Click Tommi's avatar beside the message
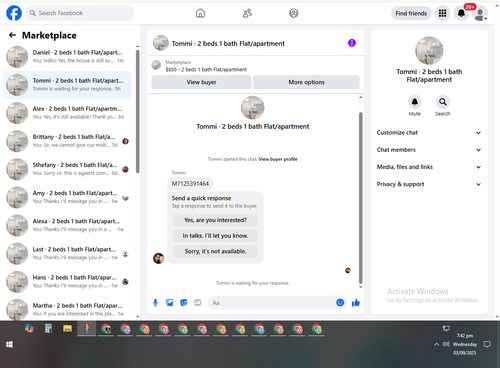Screen dimensions: 500x368 tap(158, 258)
